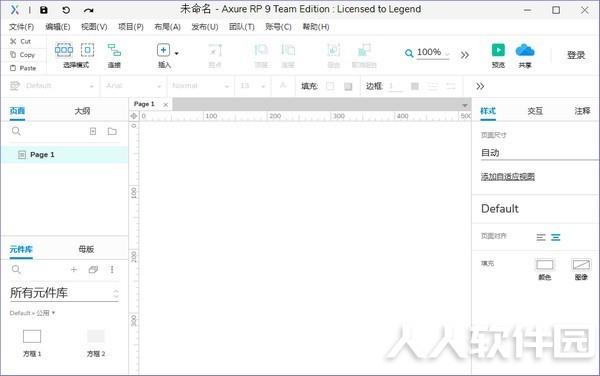Image resolution: width=600 pixels, height=376 pixels.
Task: Open the 所有元件库 library selector
Action: click(64, 293)
